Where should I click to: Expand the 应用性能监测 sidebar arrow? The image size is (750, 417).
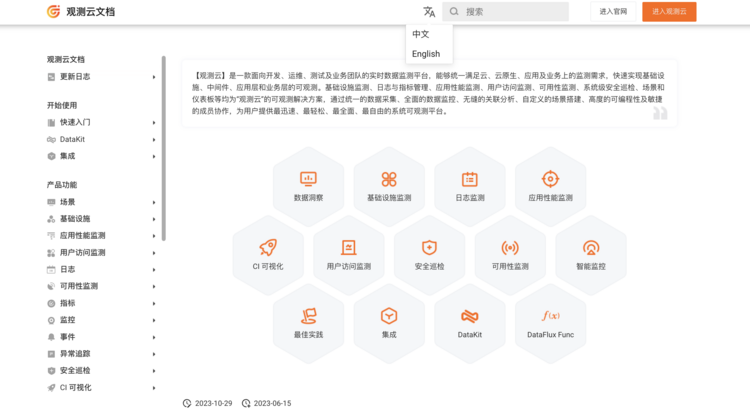[154, 236]
